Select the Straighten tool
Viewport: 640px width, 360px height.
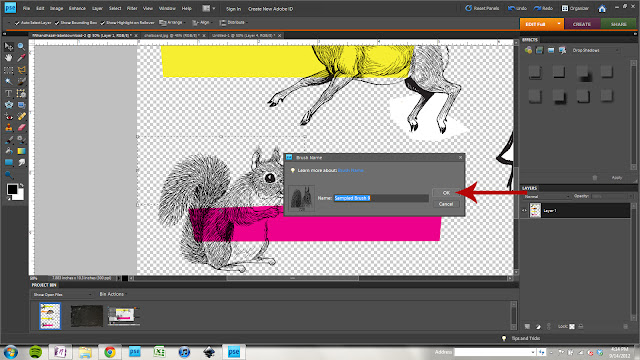pos(21,105)
